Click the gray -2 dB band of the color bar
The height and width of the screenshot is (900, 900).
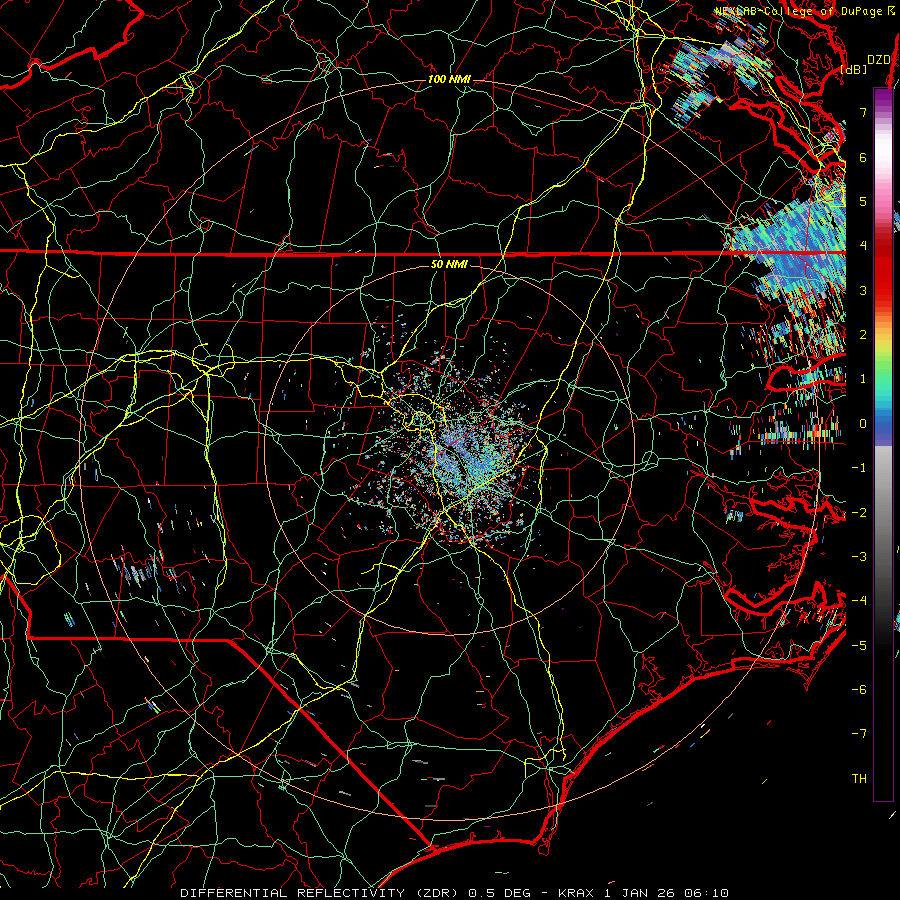883,512
